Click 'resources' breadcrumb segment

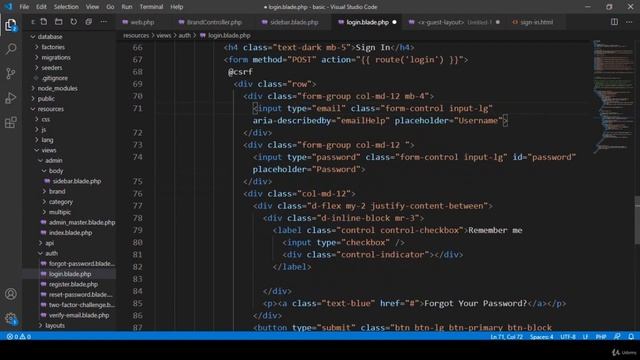(x=136, y=36)
